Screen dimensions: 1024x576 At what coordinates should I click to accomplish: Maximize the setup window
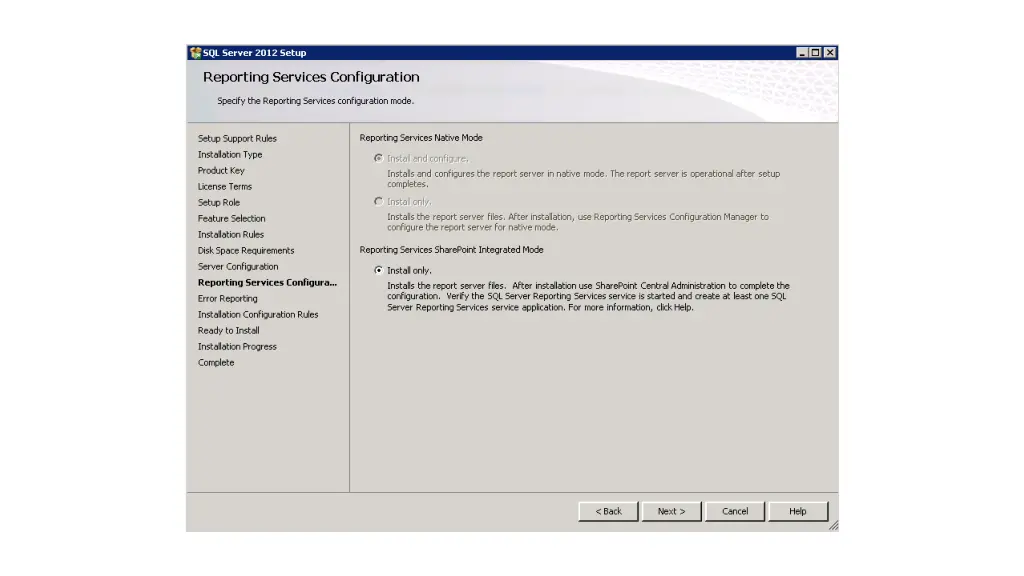pyautogui.click(x=816, y=53)
